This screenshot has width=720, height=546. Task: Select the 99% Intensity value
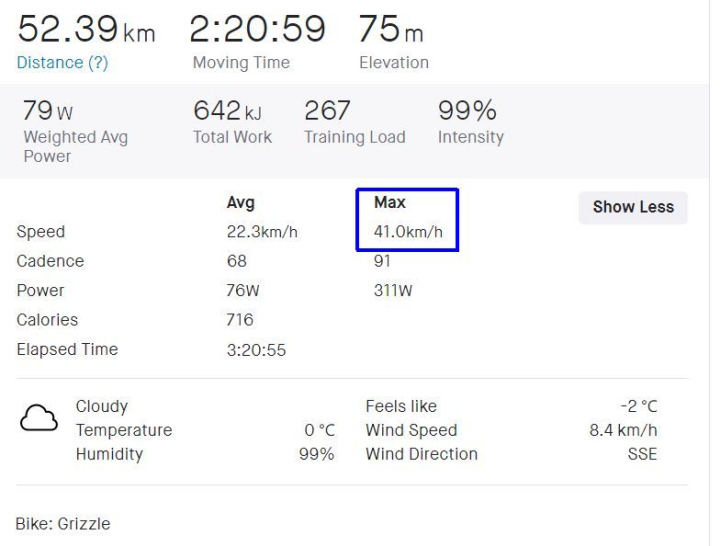click(x=467, y=112)
